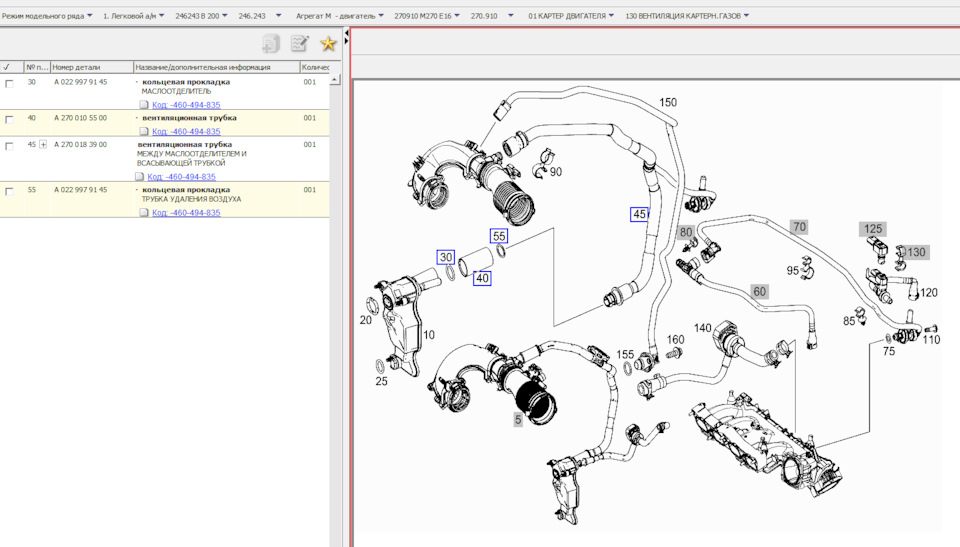
Task: Check the box for part number 30
Action: pos(9,83)
